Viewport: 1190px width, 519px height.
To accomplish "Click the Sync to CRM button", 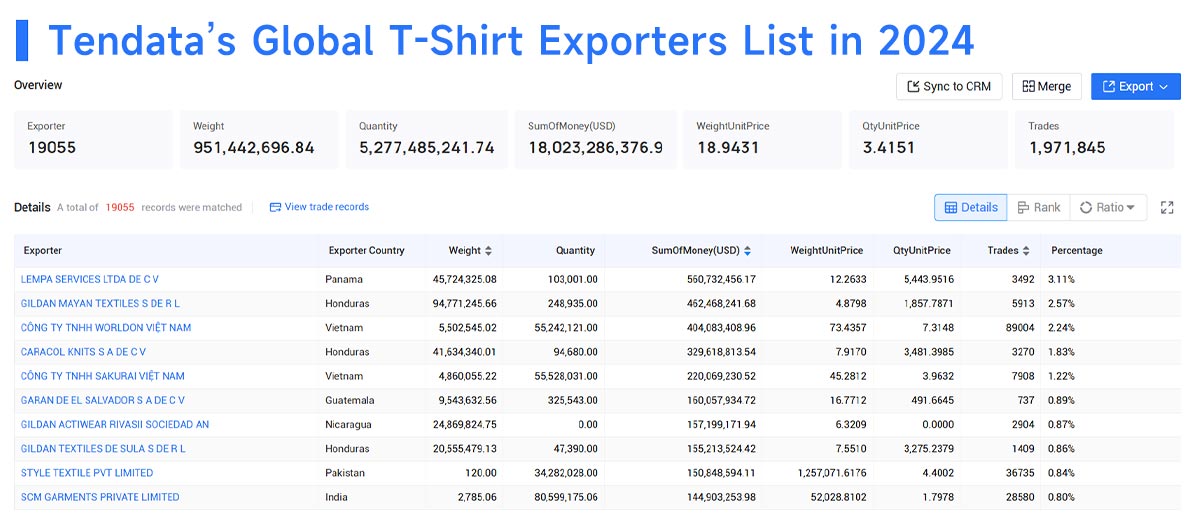I will [949, 86].
